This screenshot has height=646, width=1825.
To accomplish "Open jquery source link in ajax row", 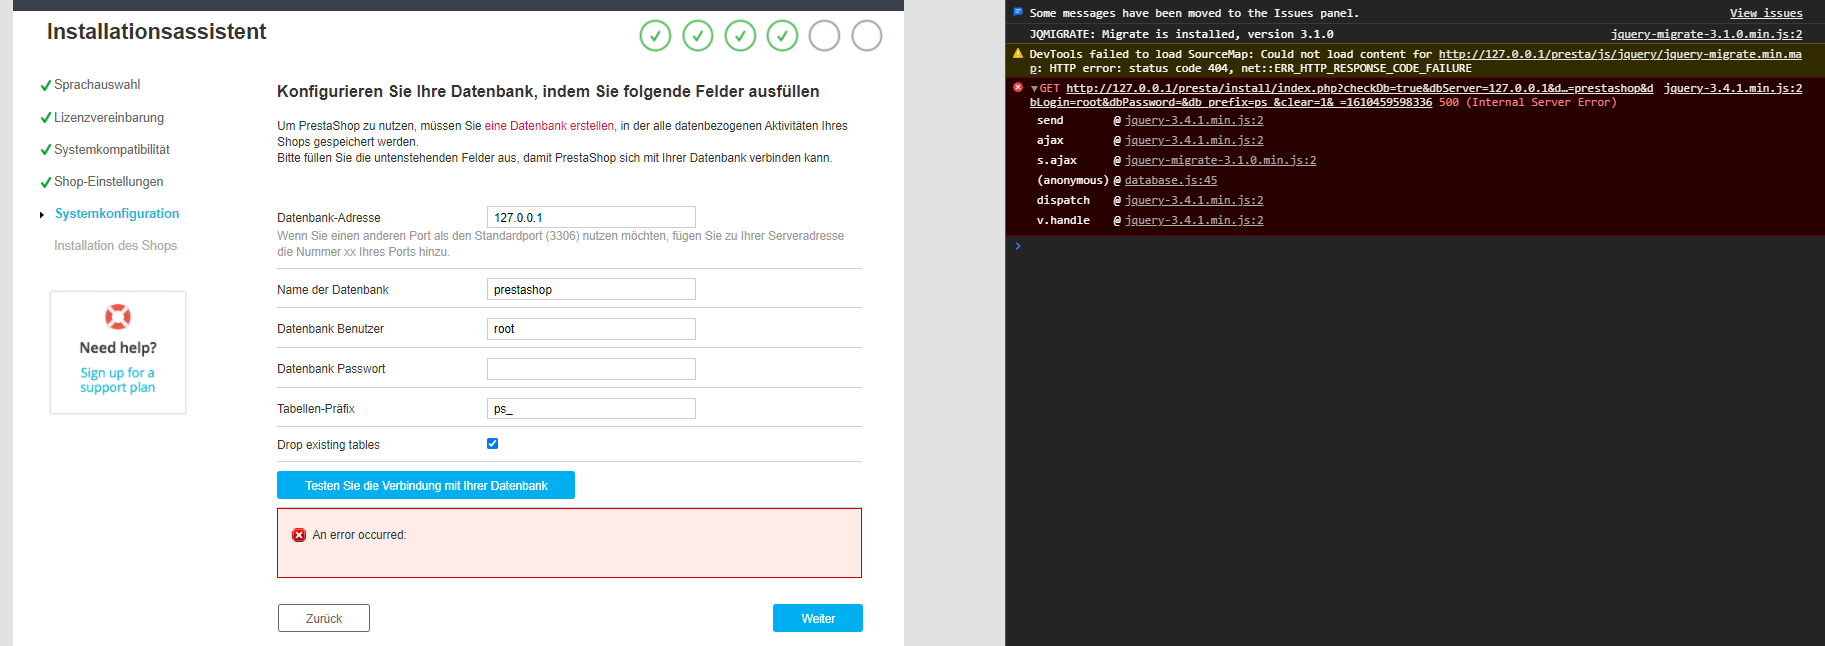I will [x=1194, y=140].
